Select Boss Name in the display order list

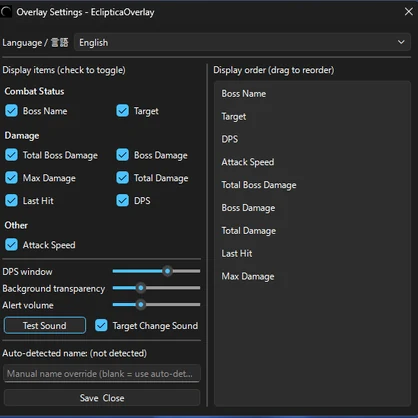click(x=312, y=94)
